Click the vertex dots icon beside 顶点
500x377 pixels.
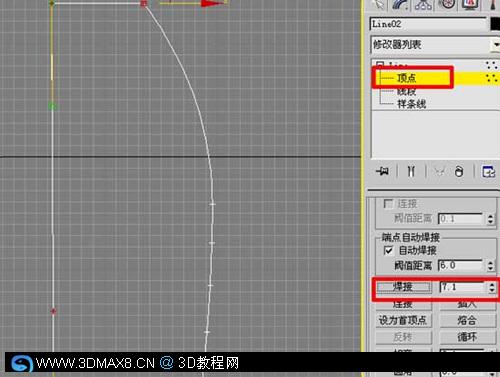click(491, 78)
